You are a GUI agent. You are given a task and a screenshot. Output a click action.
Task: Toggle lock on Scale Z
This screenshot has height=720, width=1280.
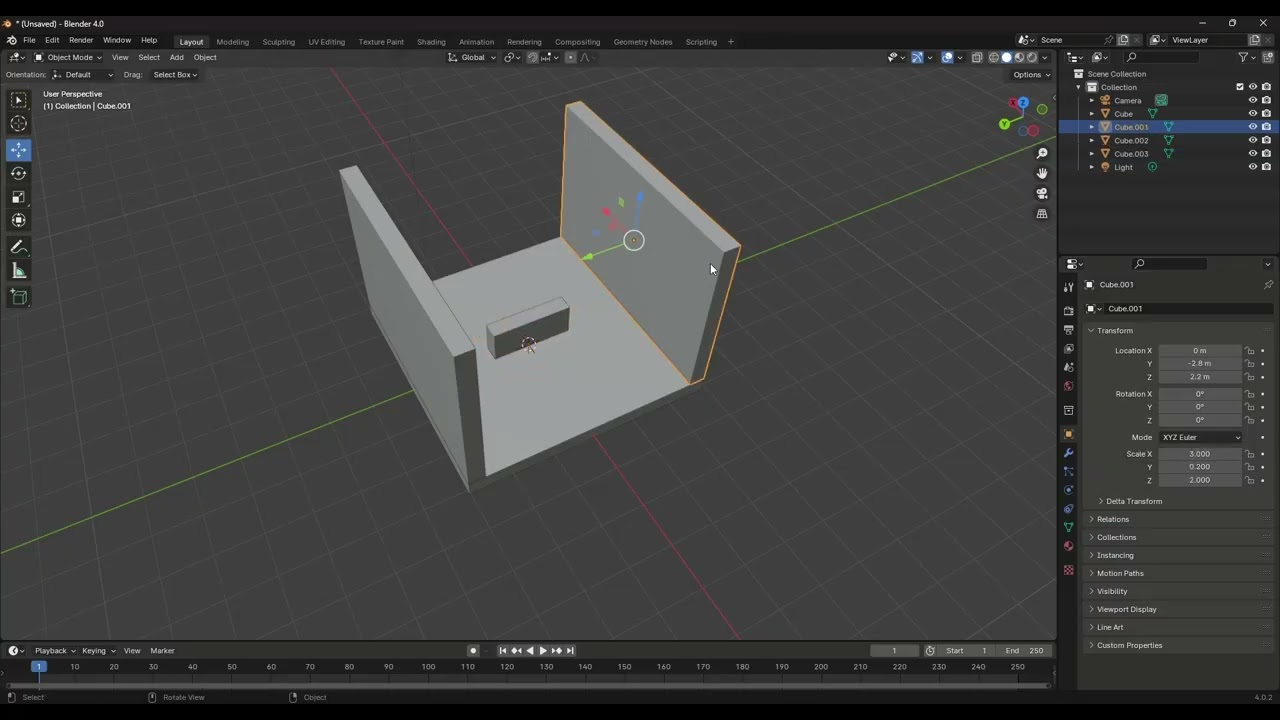coord(1250,480)
